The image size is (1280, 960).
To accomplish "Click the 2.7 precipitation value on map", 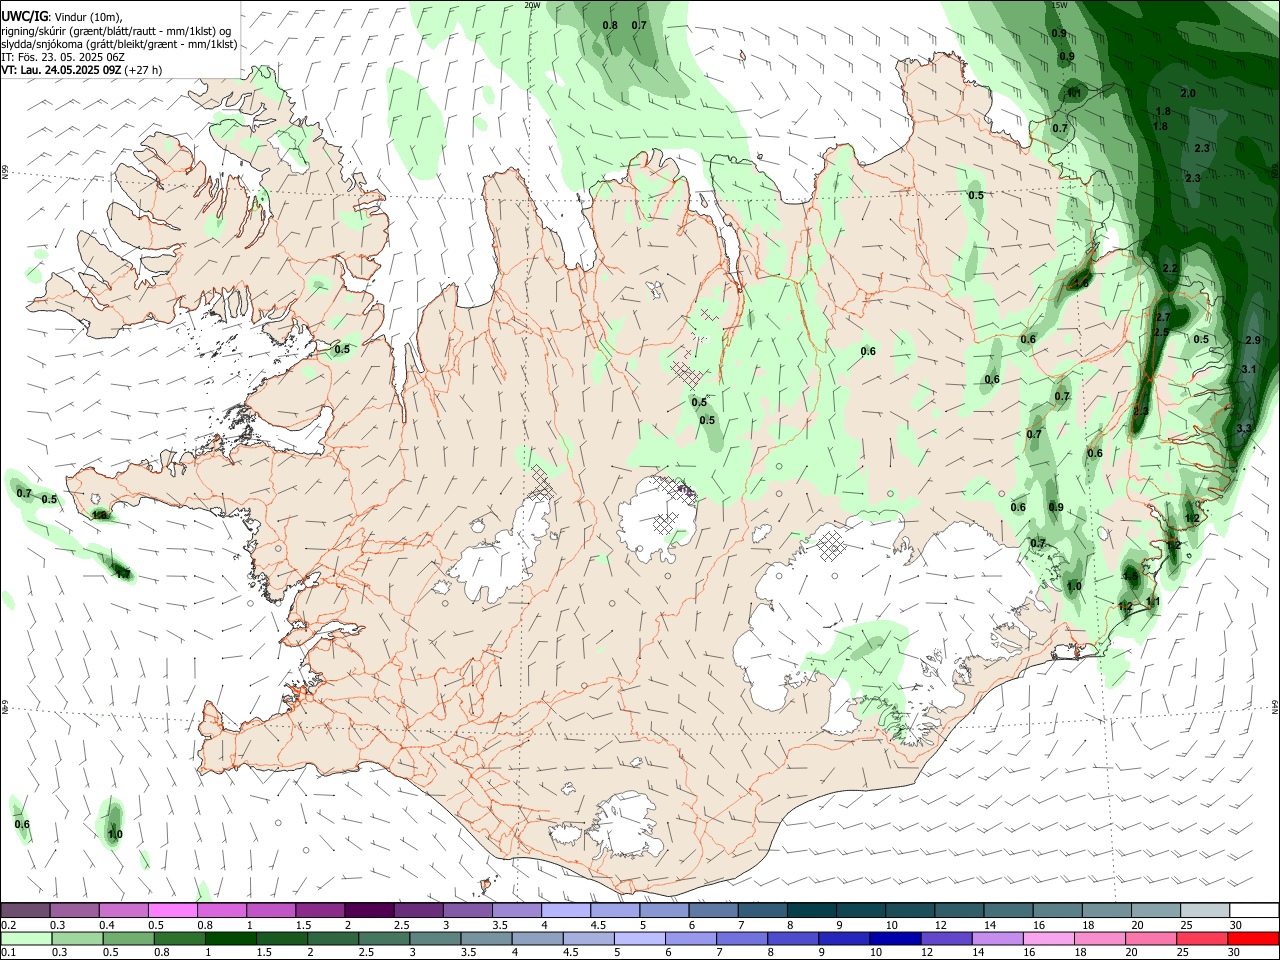I will click(x=1163, y=317).
